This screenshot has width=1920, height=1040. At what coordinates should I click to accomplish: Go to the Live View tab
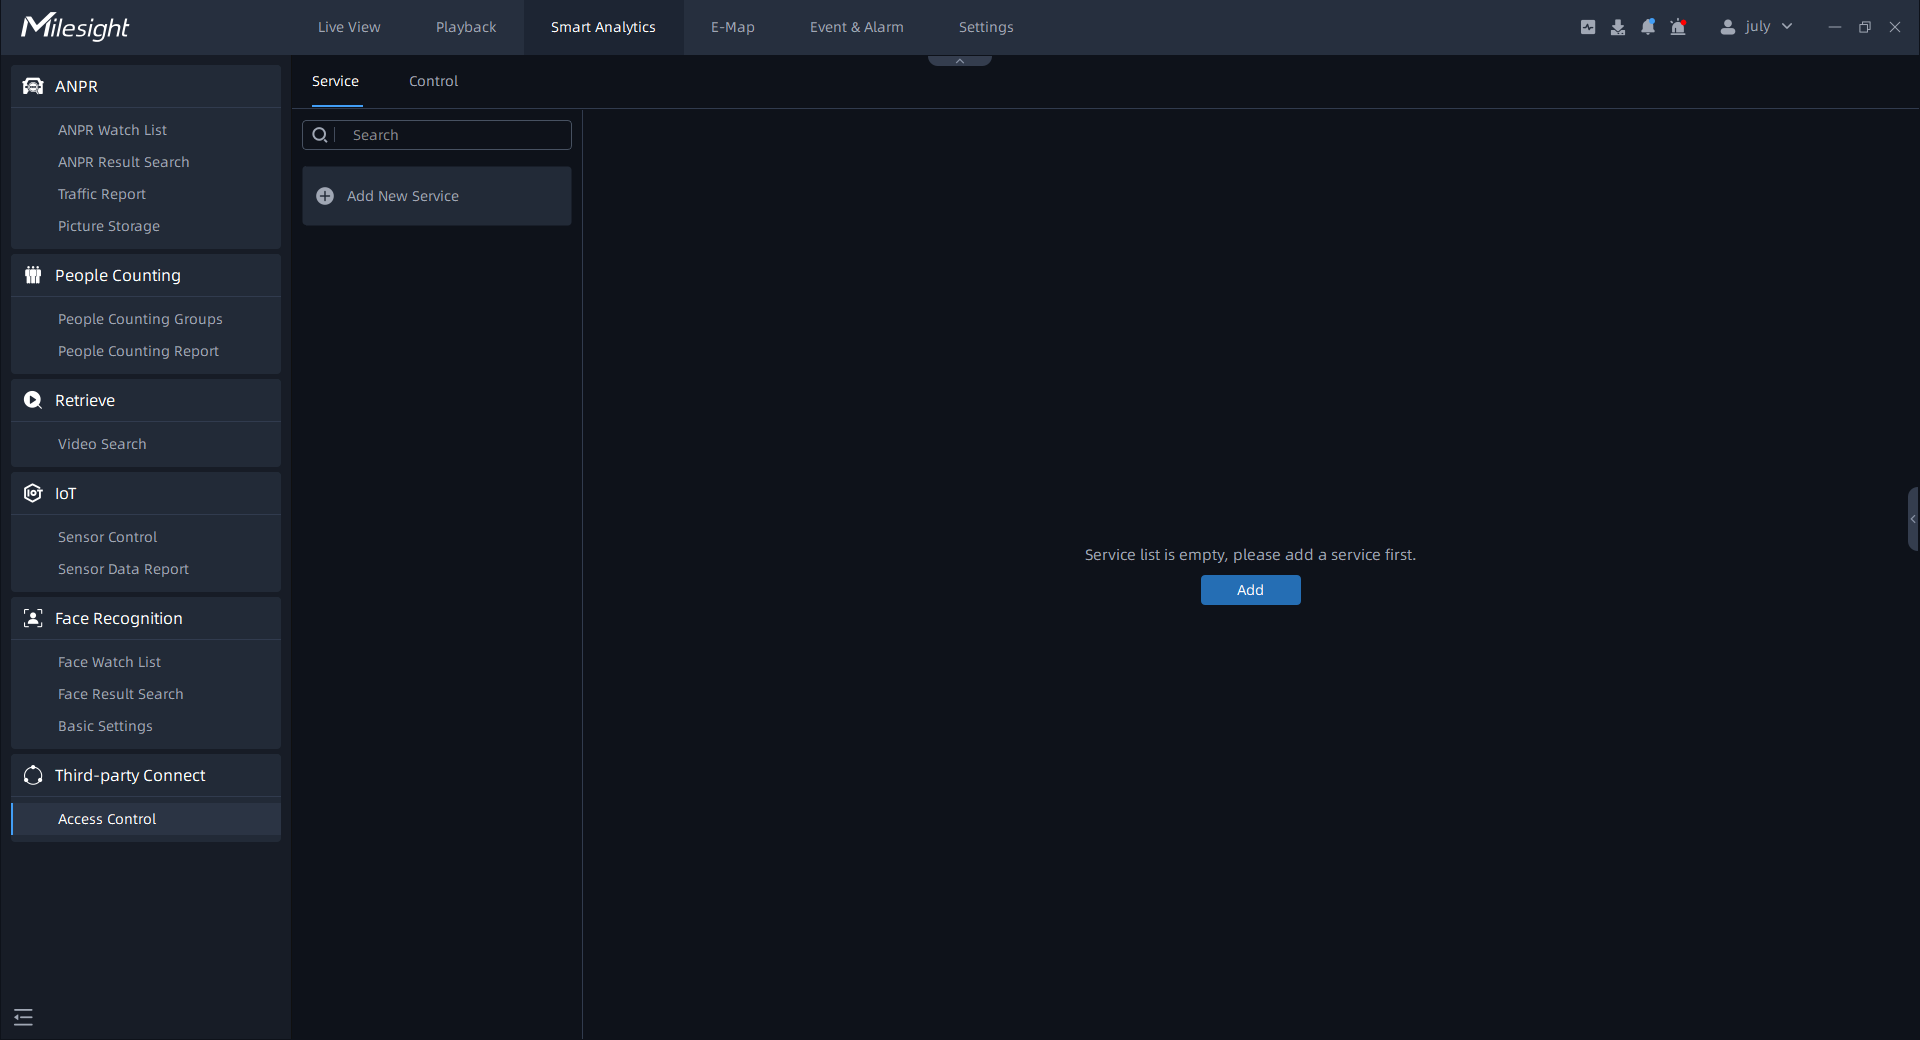349,27
